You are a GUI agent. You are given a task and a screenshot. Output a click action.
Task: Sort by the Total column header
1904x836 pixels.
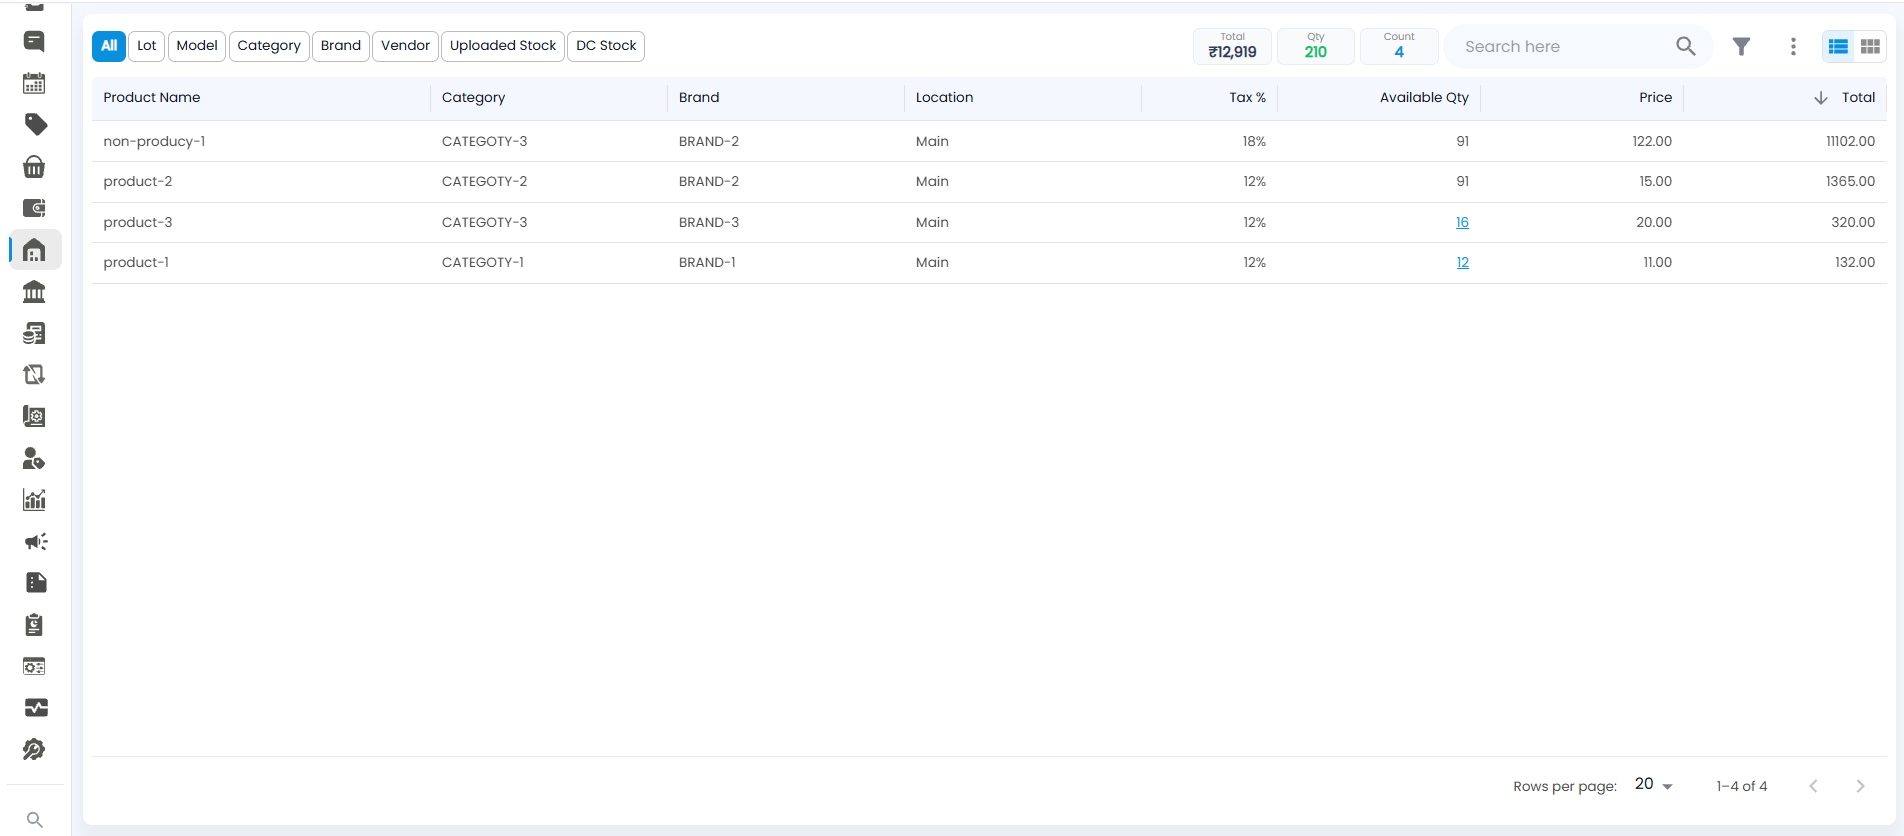[1858, 97]
